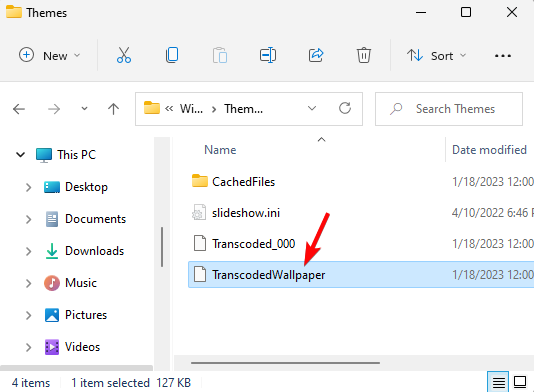
Task: Sort by the Name column header
Action: pos(220,150)
